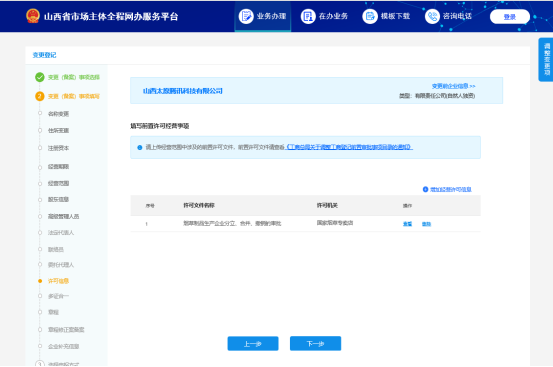Screen dimensions: 553x367
Task: Click the 操作 column header
Action: click(x=407, y=206)
